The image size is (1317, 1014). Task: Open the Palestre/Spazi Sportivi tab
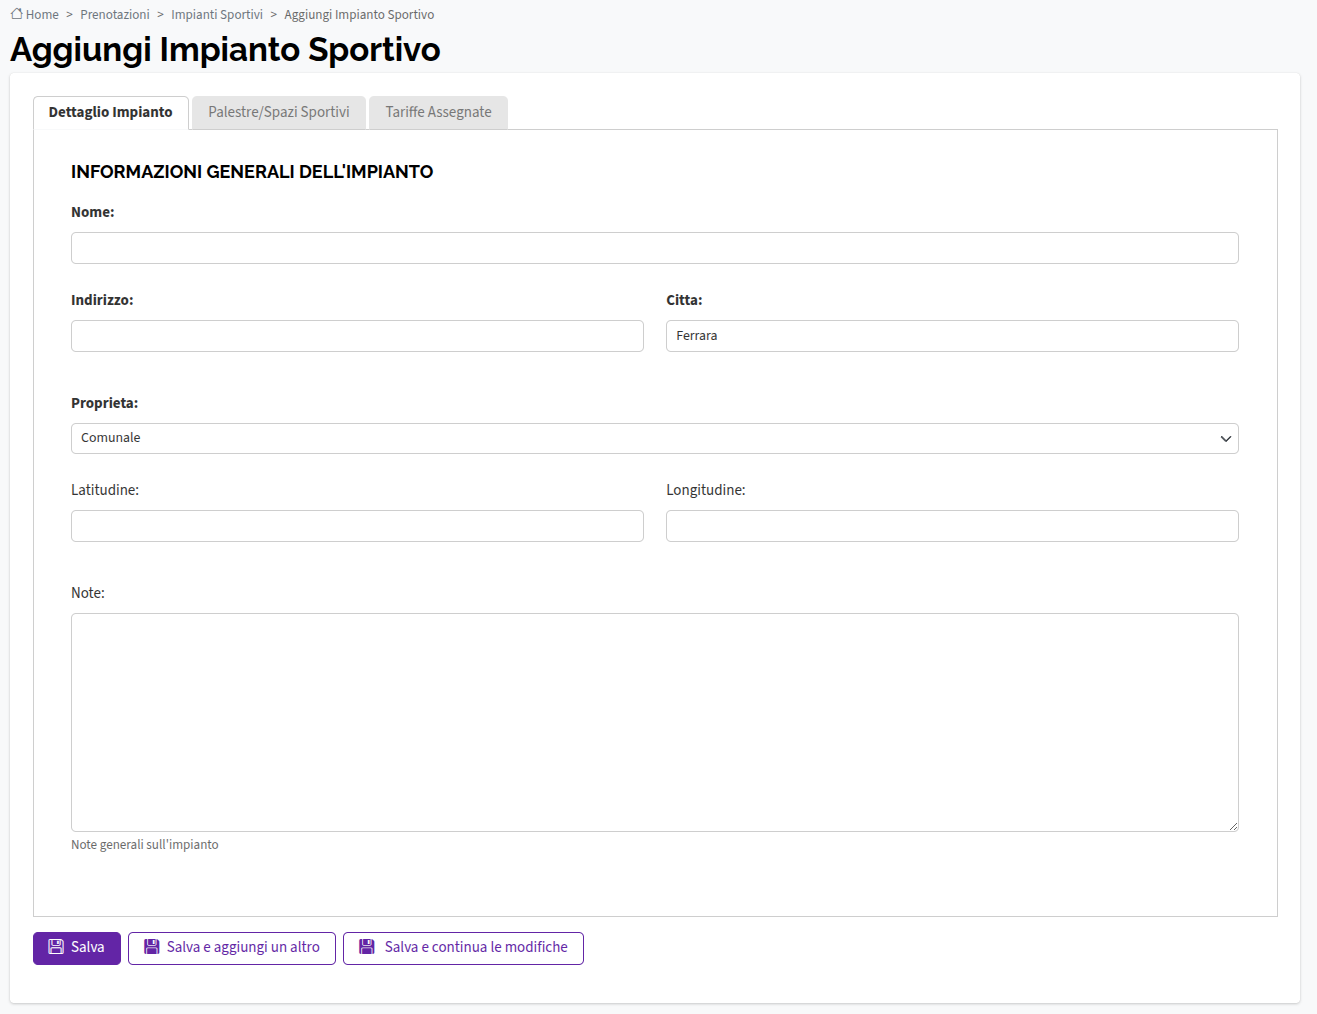279,112
